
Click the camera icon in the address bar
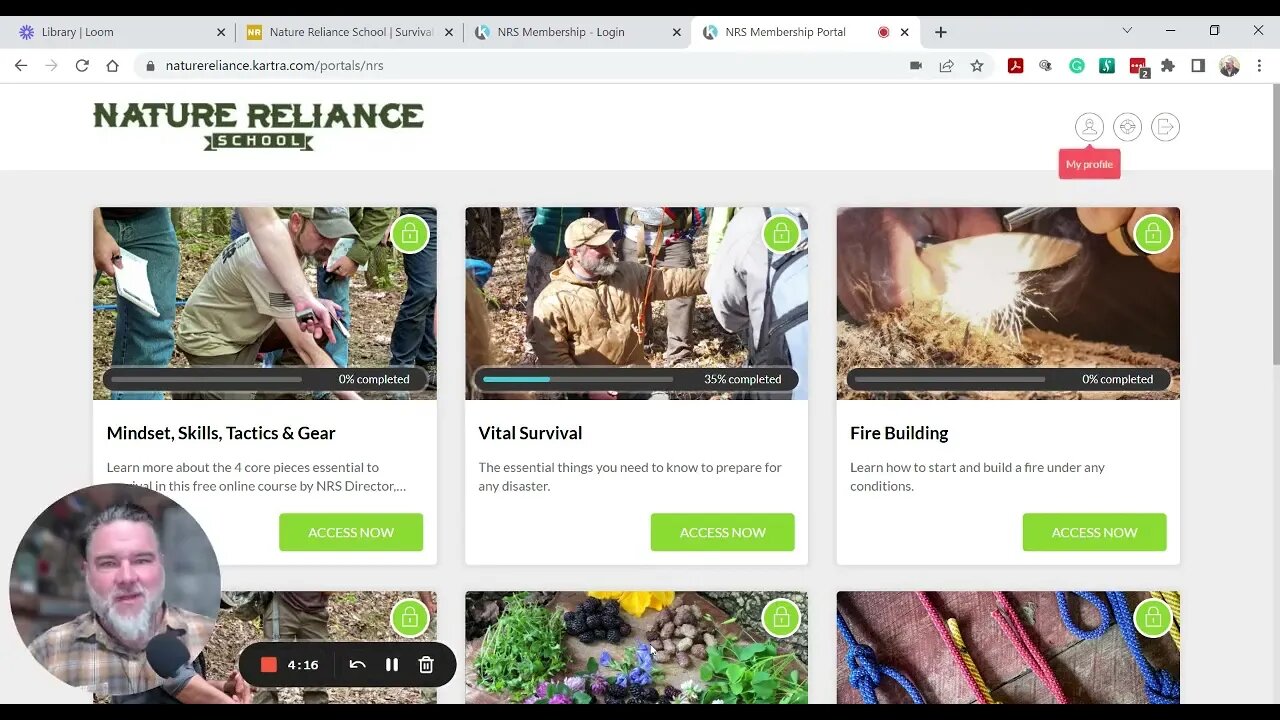pos(916,66)
